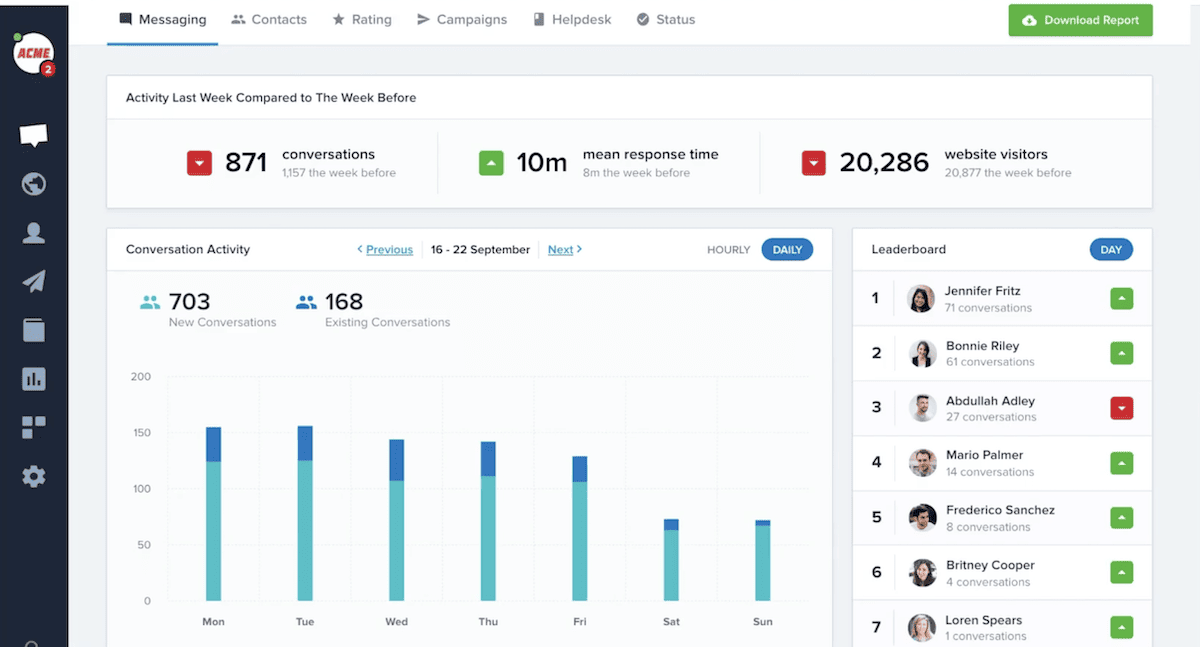The width and height of the screenshot is (1200, 647).
Task: Click the ACME logo avatar
Action: 33,53
